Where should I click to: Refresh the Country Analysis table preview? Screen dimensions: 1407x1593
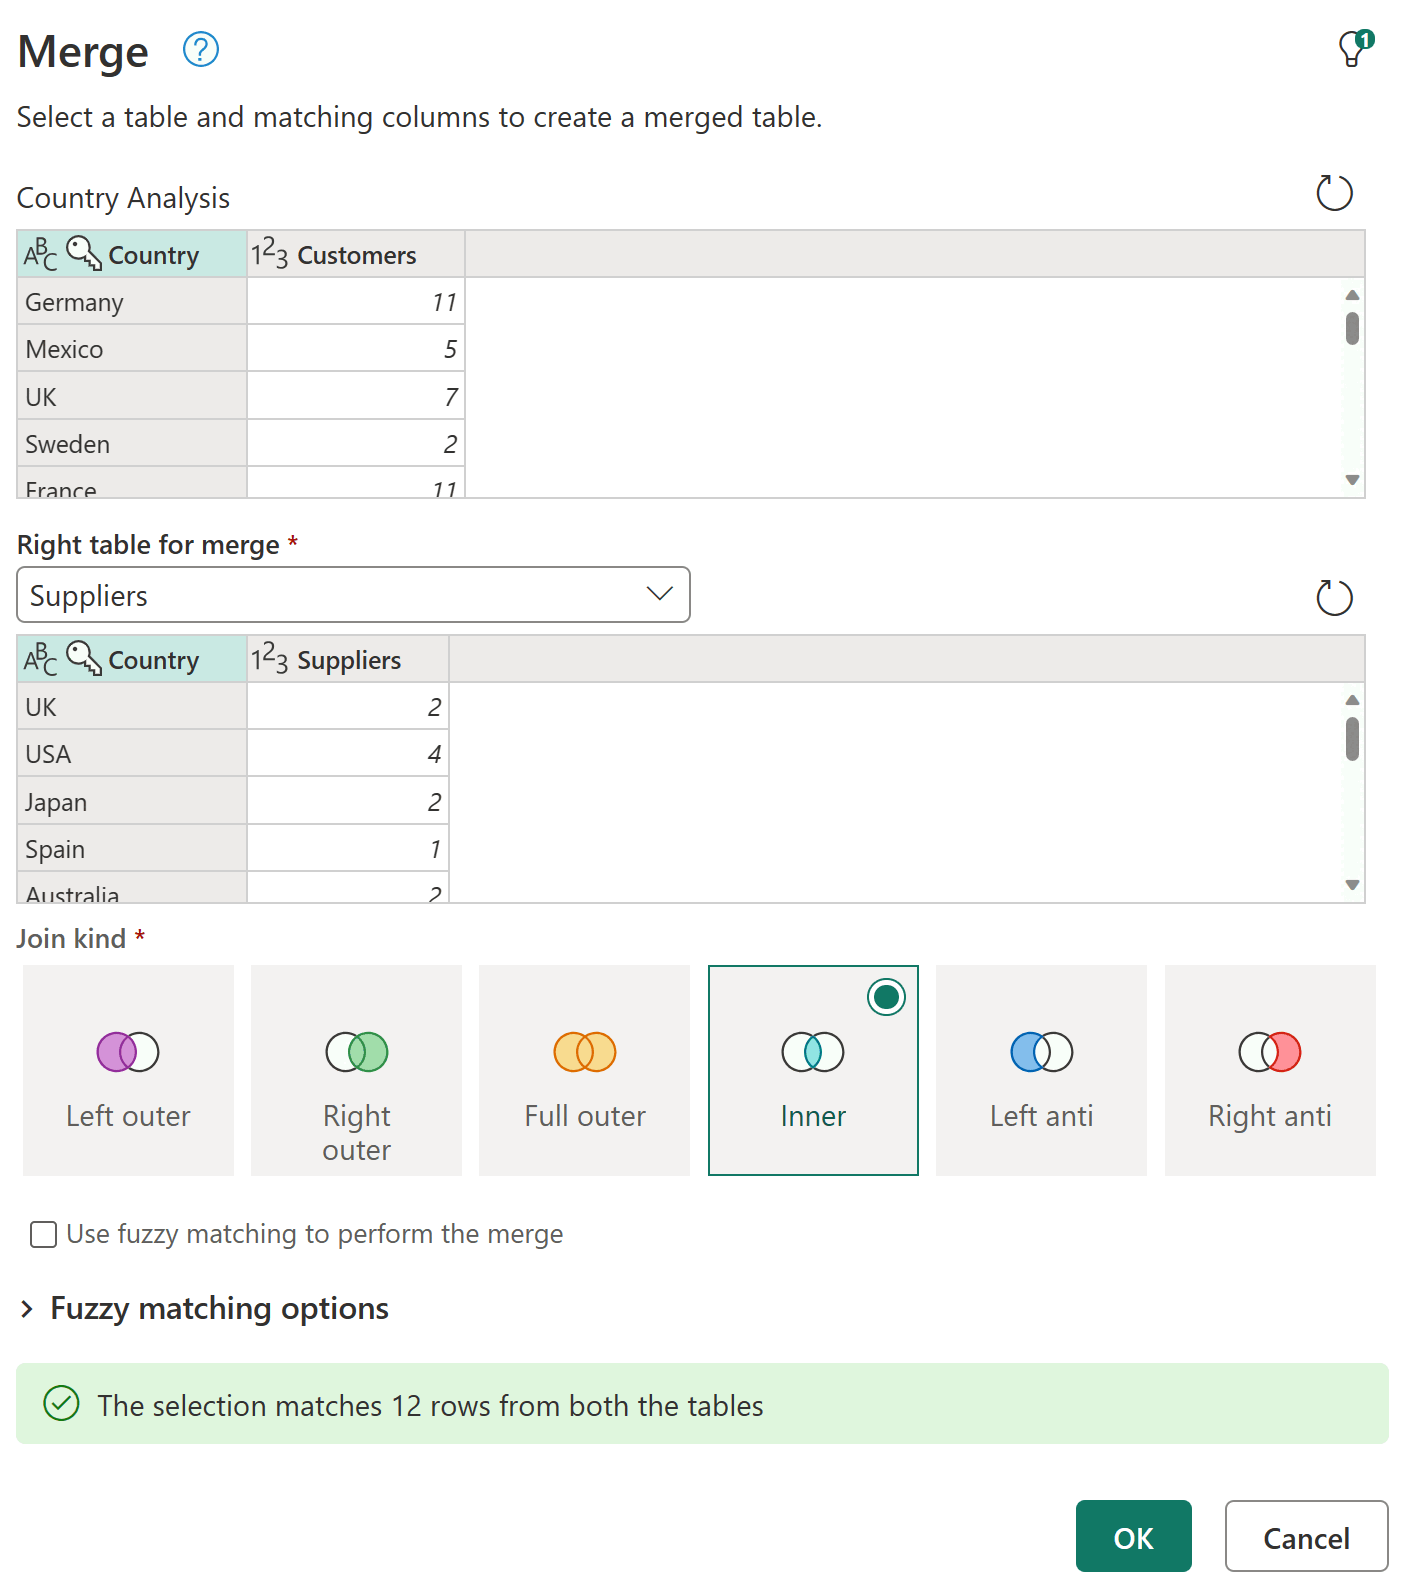point(1334,193)
